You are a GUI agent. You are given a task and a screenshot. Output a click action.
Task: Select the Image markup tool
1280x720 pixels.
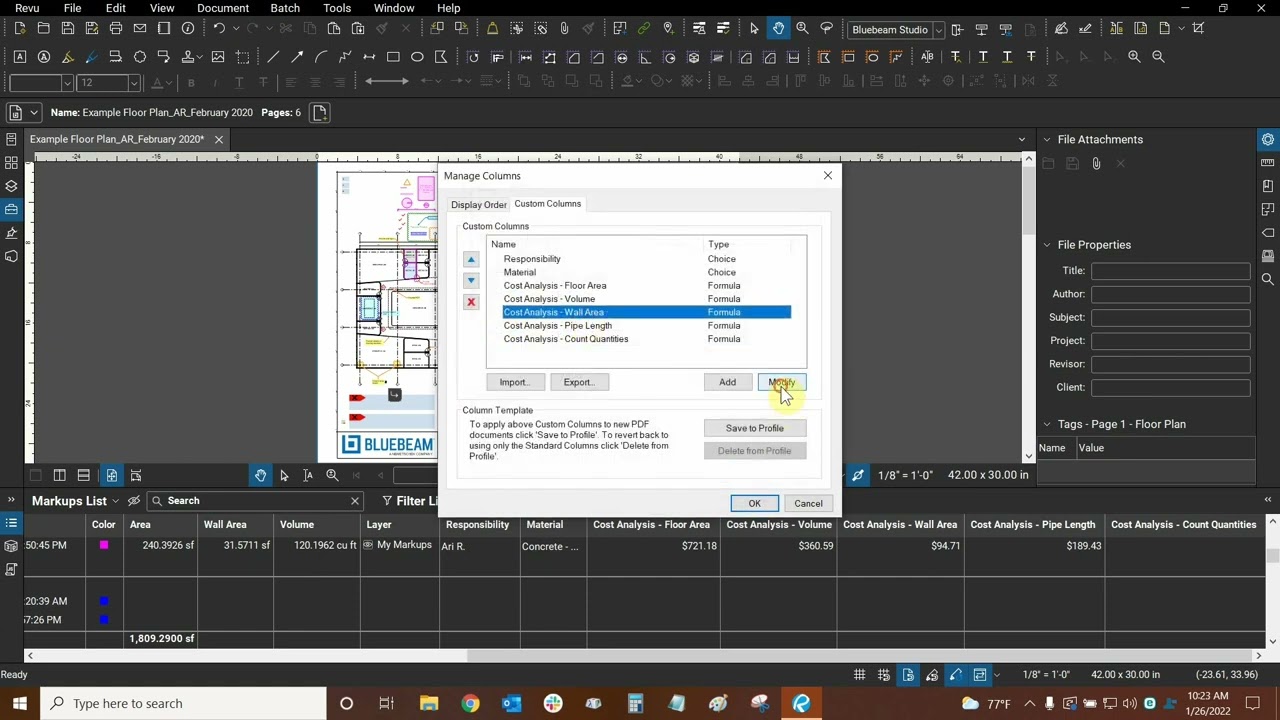217,57
